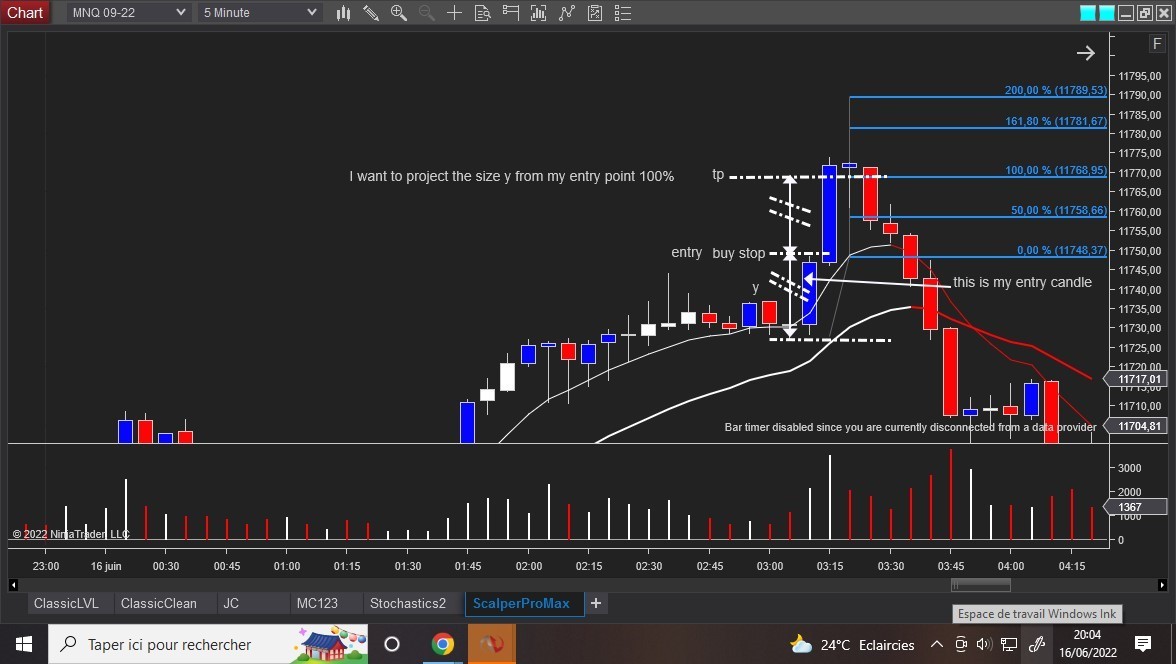Minimize the chart window

pyautogui.click(x=1125, y=13)
